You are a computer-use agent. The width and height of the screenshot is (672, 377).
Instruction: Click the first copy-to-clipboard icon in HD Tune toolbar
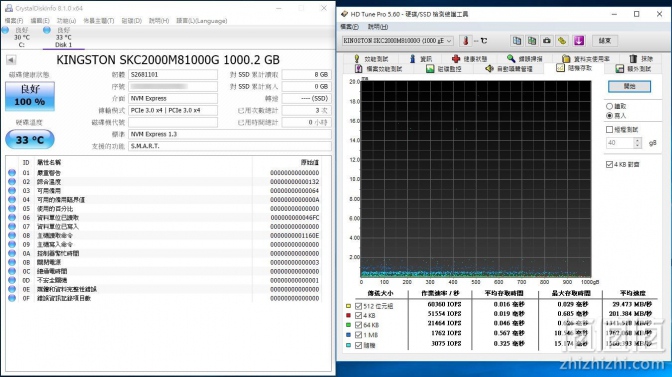517,41
